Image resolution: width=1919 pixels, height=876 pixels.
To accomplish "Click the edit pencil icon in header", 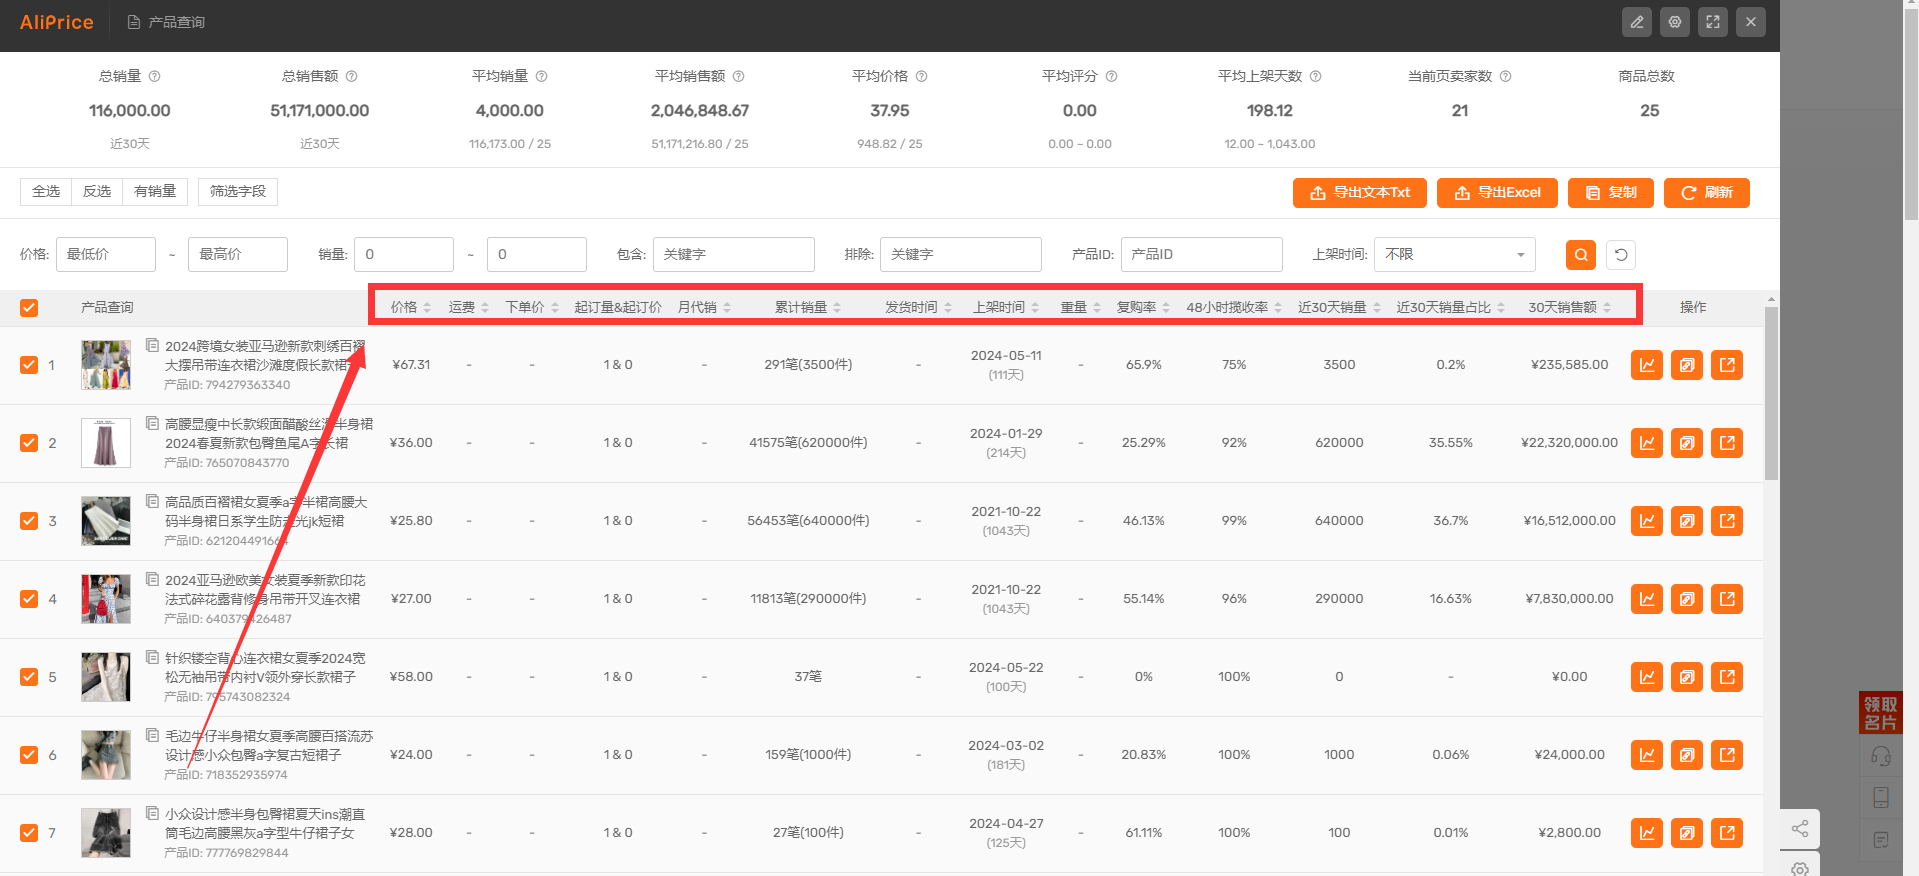I will tap(1637, 22).
